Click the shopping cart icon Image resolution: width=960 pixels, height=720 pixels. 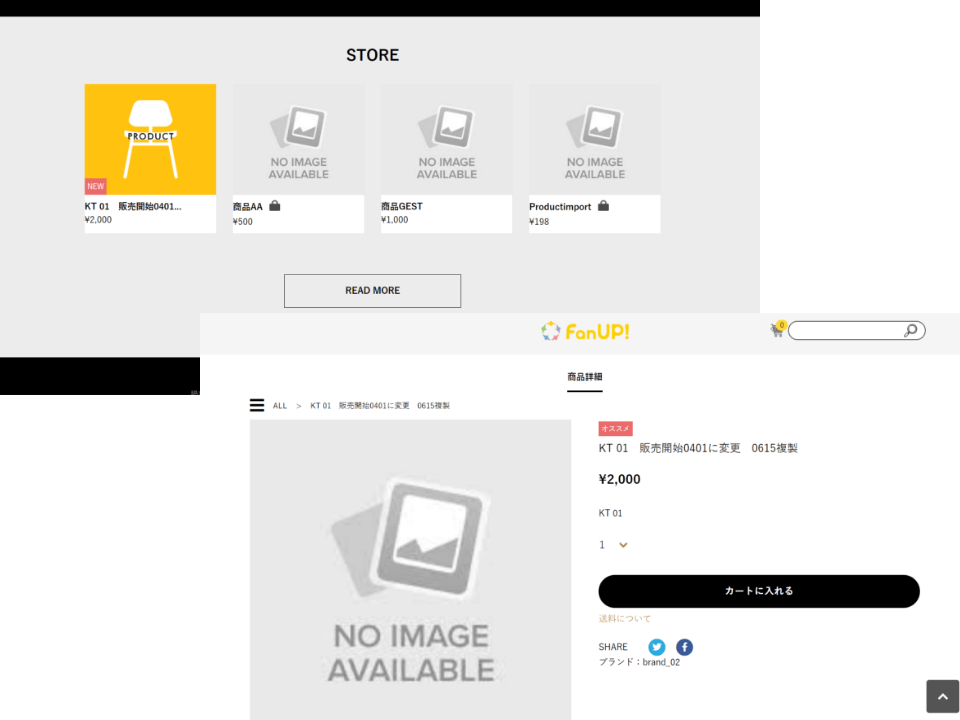click(777, 331)
